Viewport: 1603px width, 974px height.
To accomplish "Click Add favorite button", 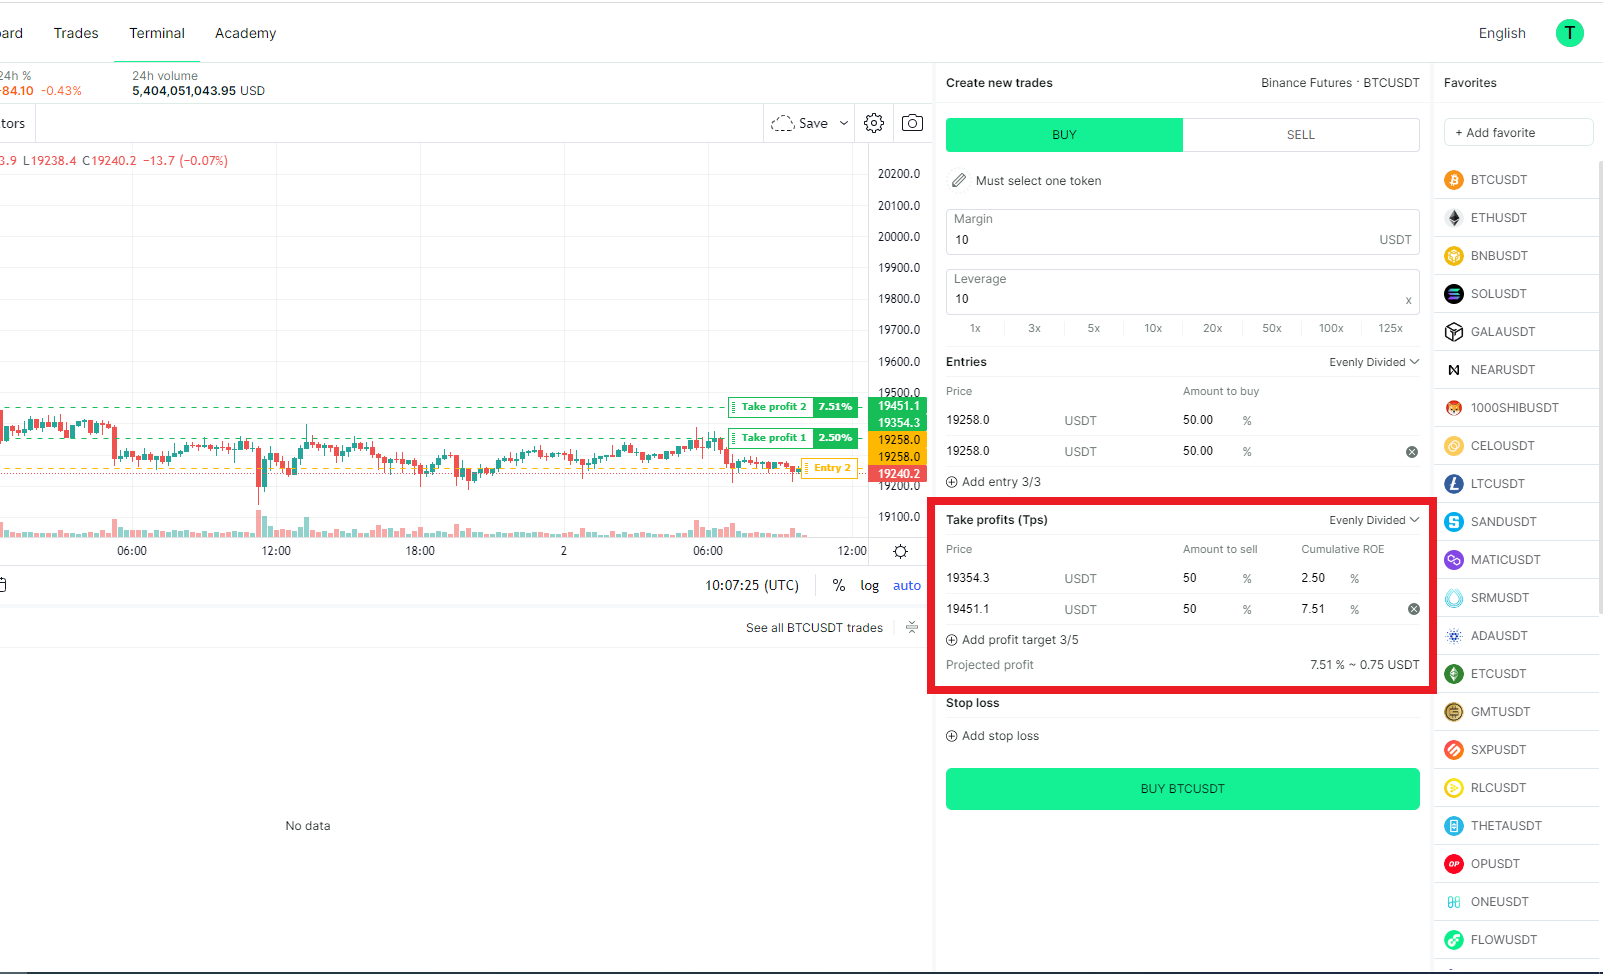I will (1517, 133).
